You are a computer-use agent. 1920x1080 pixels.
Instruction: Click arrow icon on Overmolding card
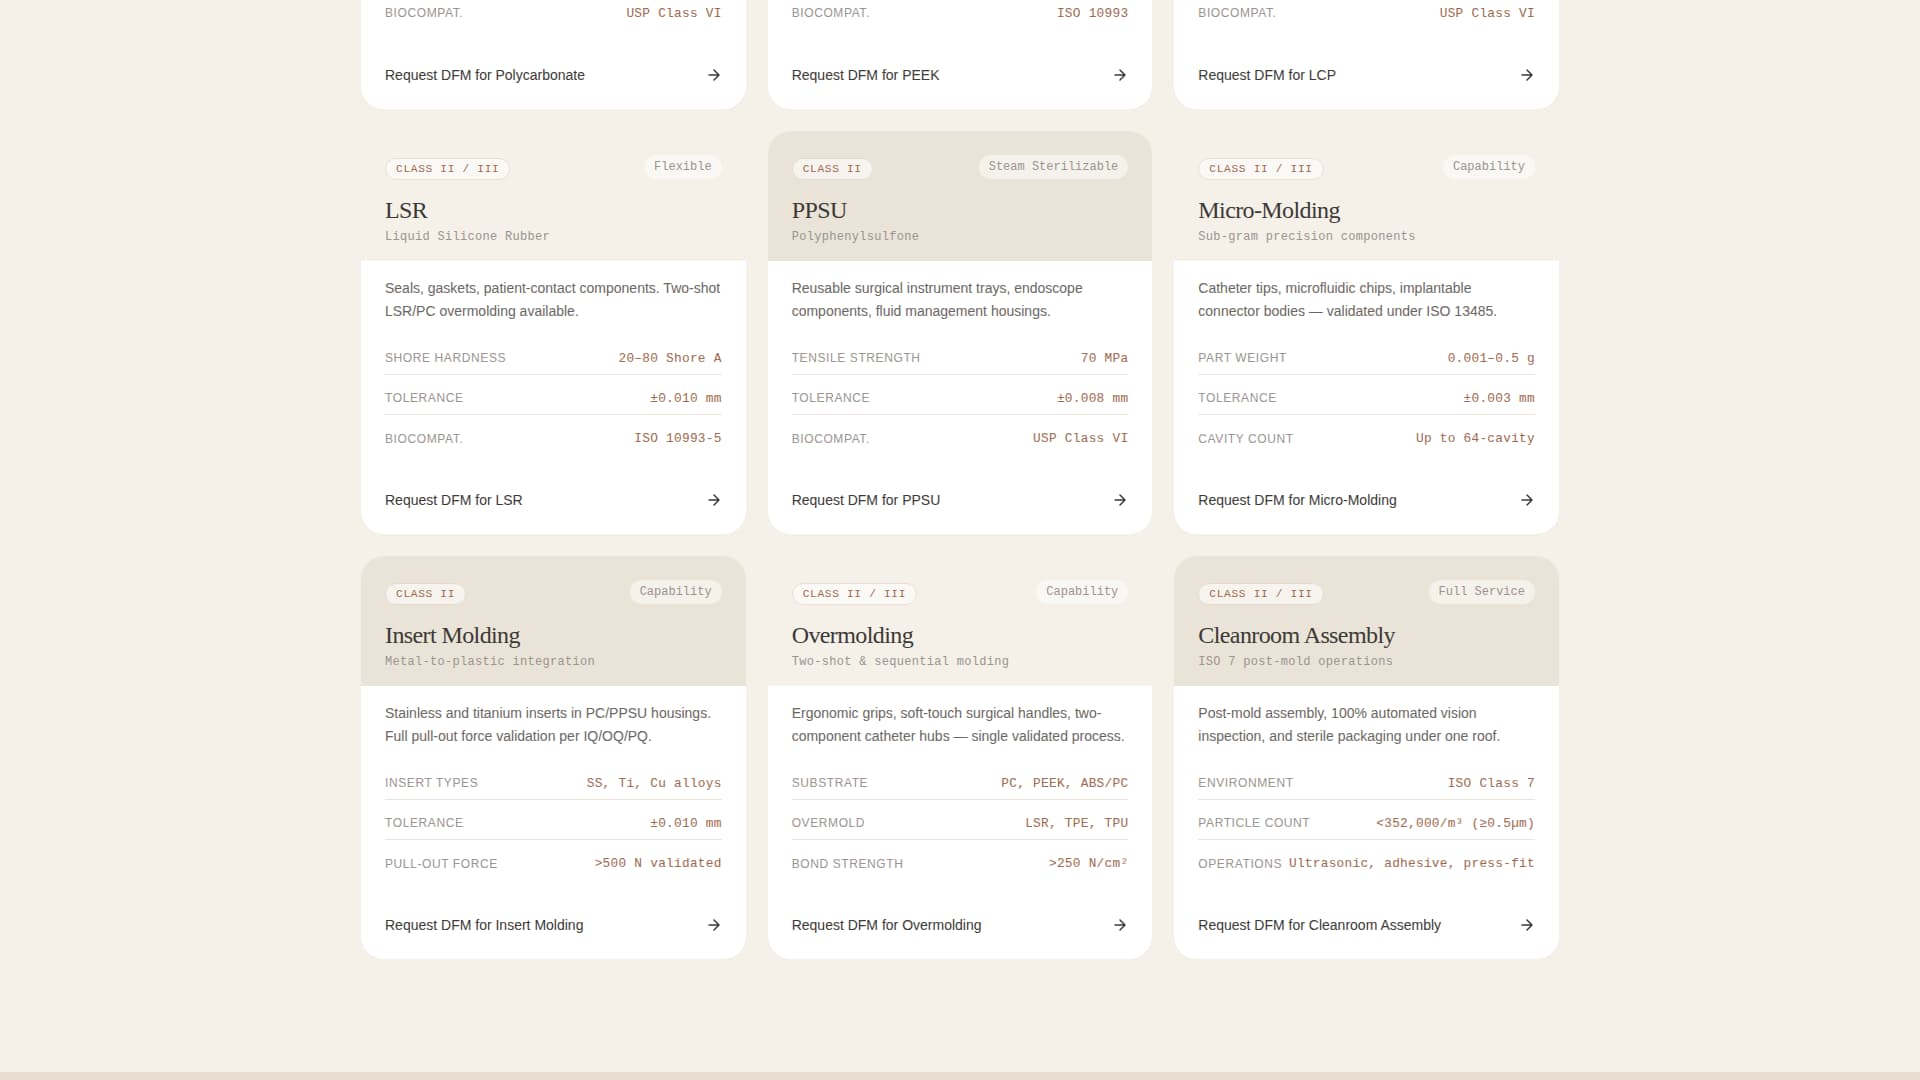pos(1120,925)
